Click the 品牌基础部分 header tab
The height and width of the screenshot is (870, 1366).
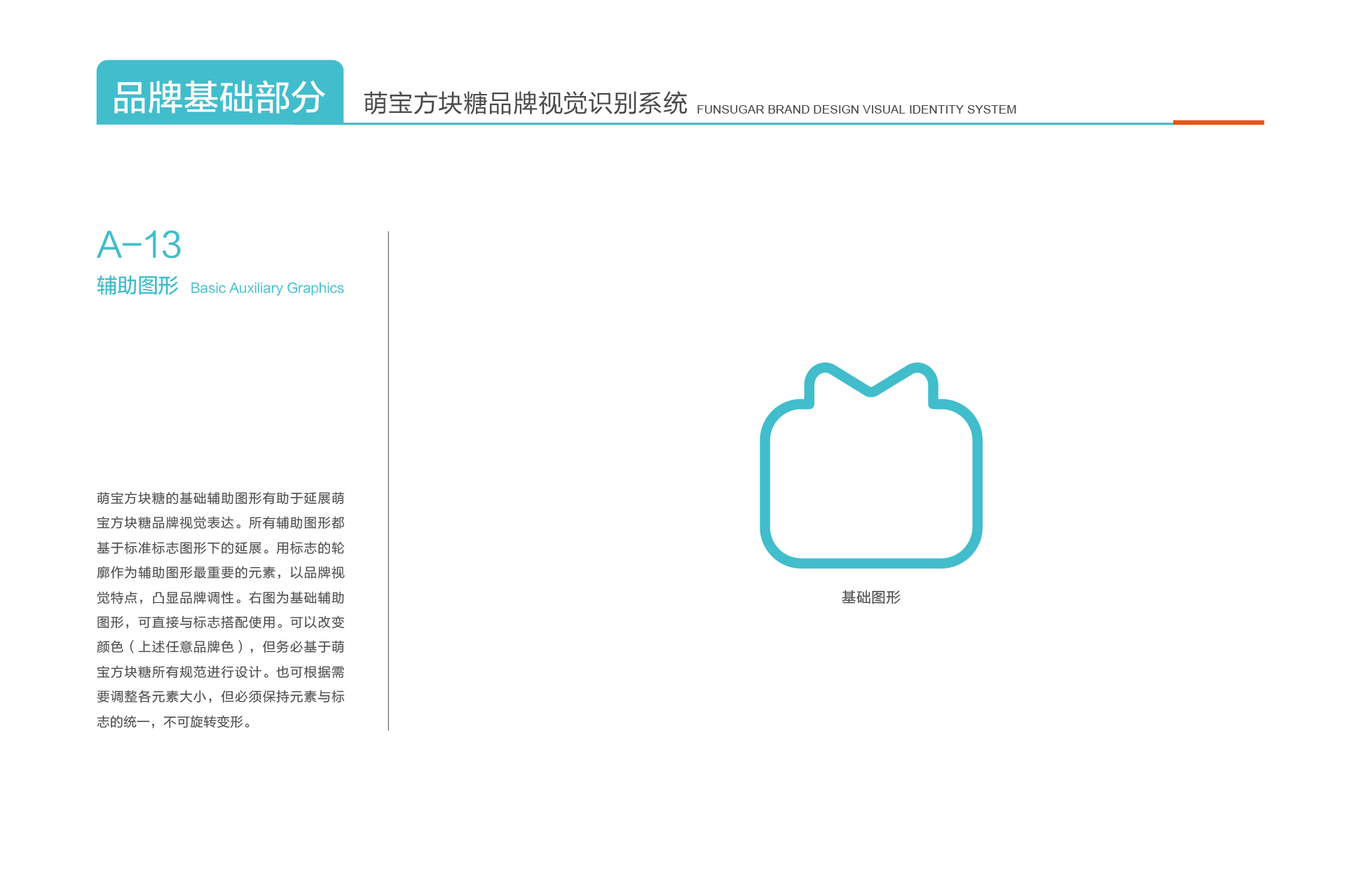pos(220,92)
